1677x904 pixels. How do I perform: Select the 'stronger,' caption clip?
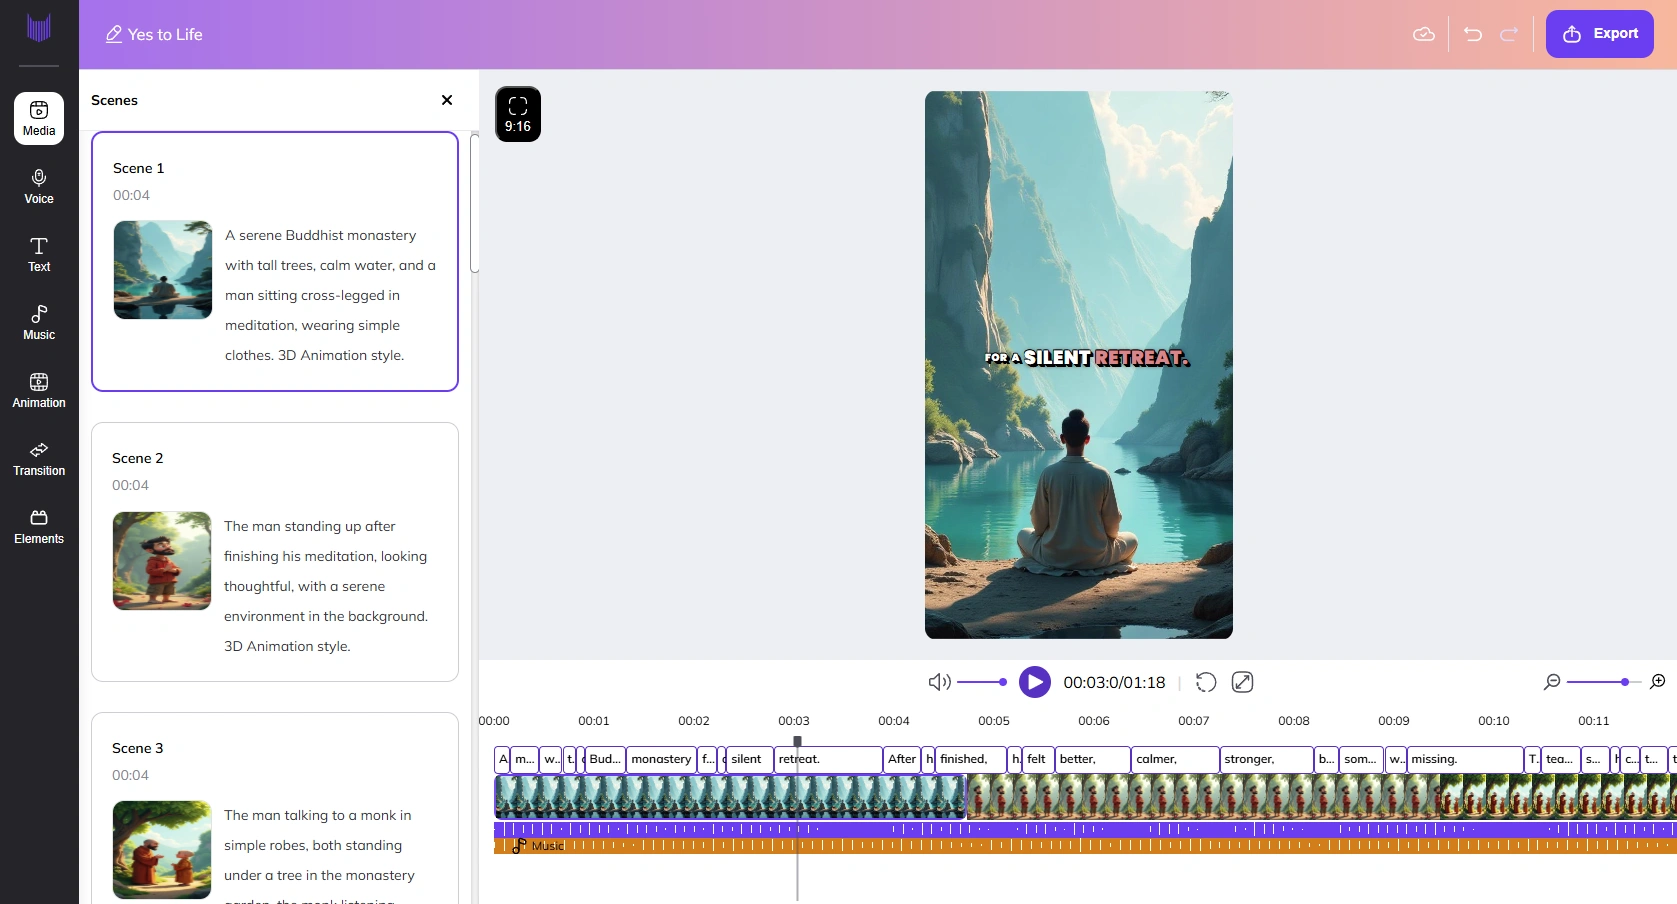[x=1266, y=759]
